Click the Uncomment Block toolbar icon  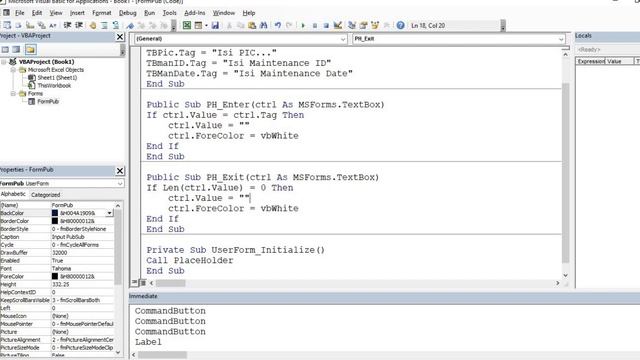[x=116, y=25]
